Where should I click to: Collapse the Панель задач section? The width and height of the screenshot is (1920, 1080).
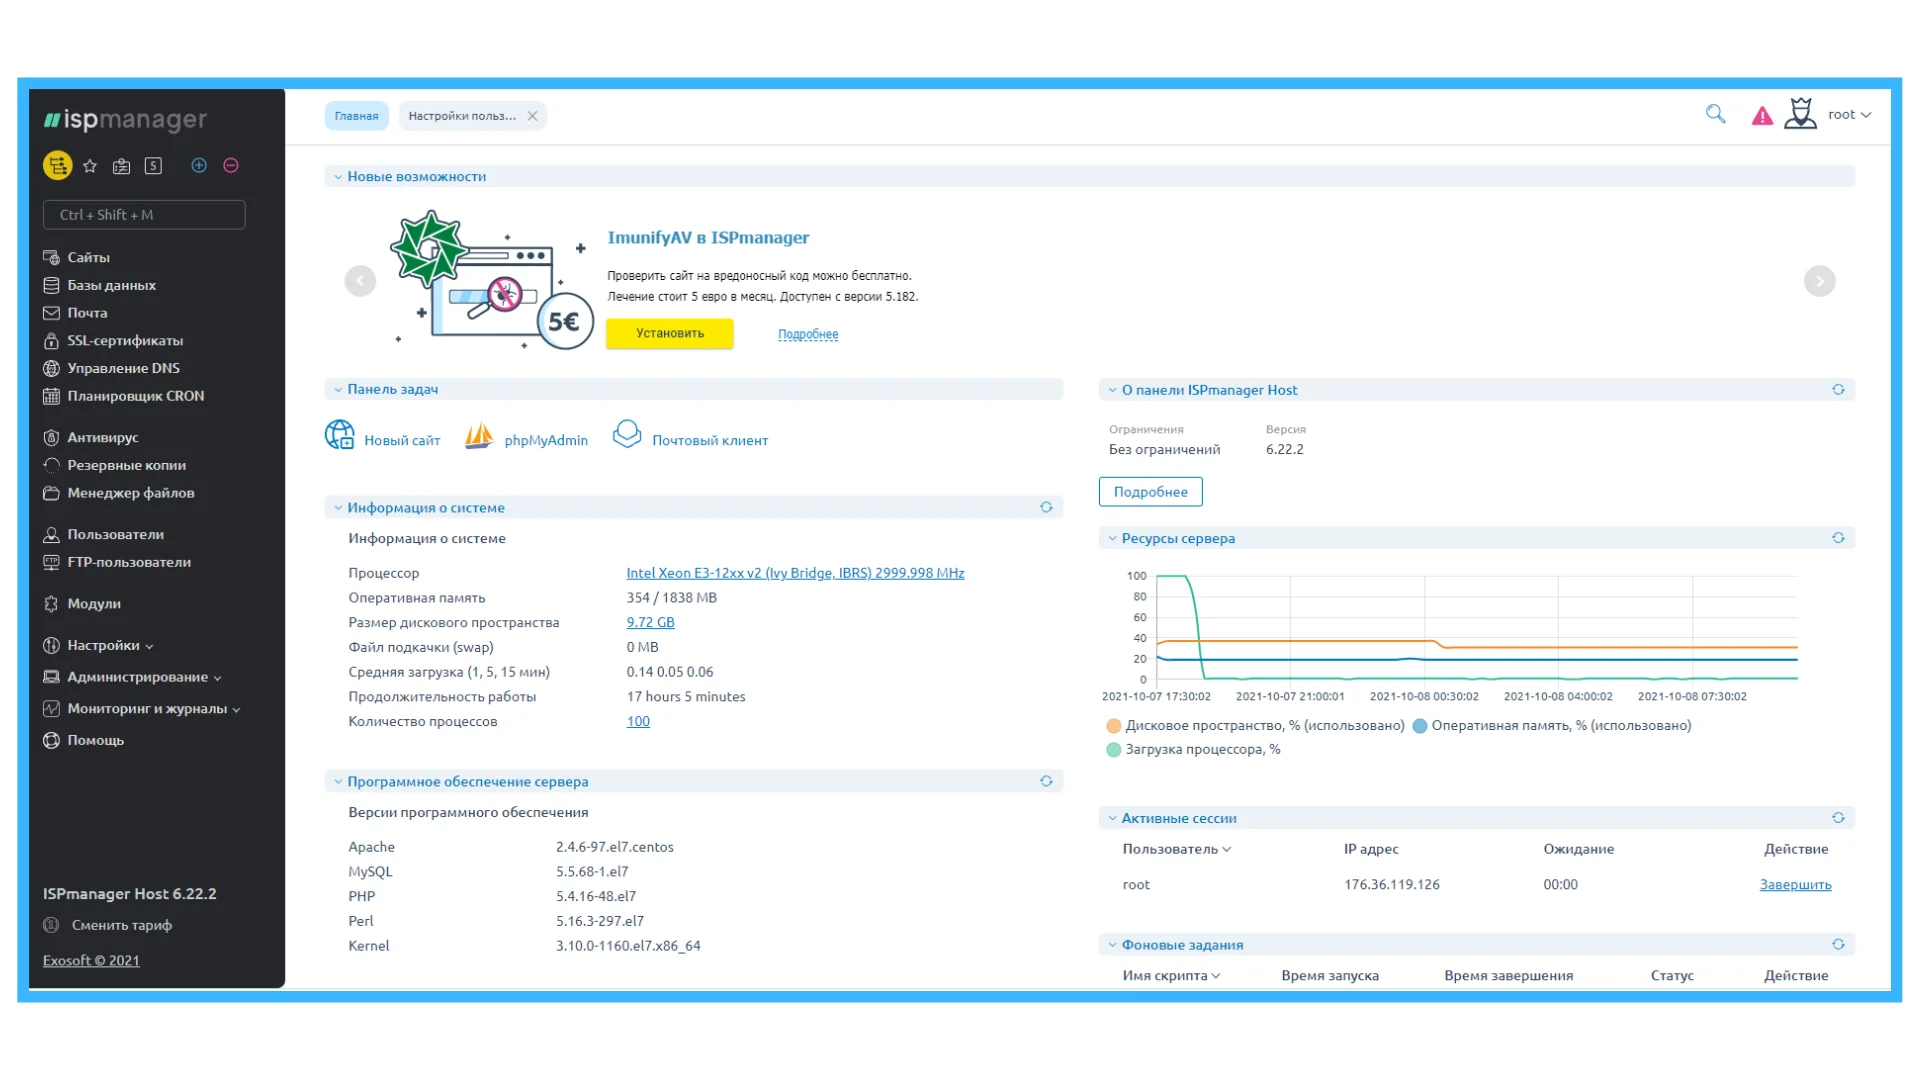click(x=338, y=389)
